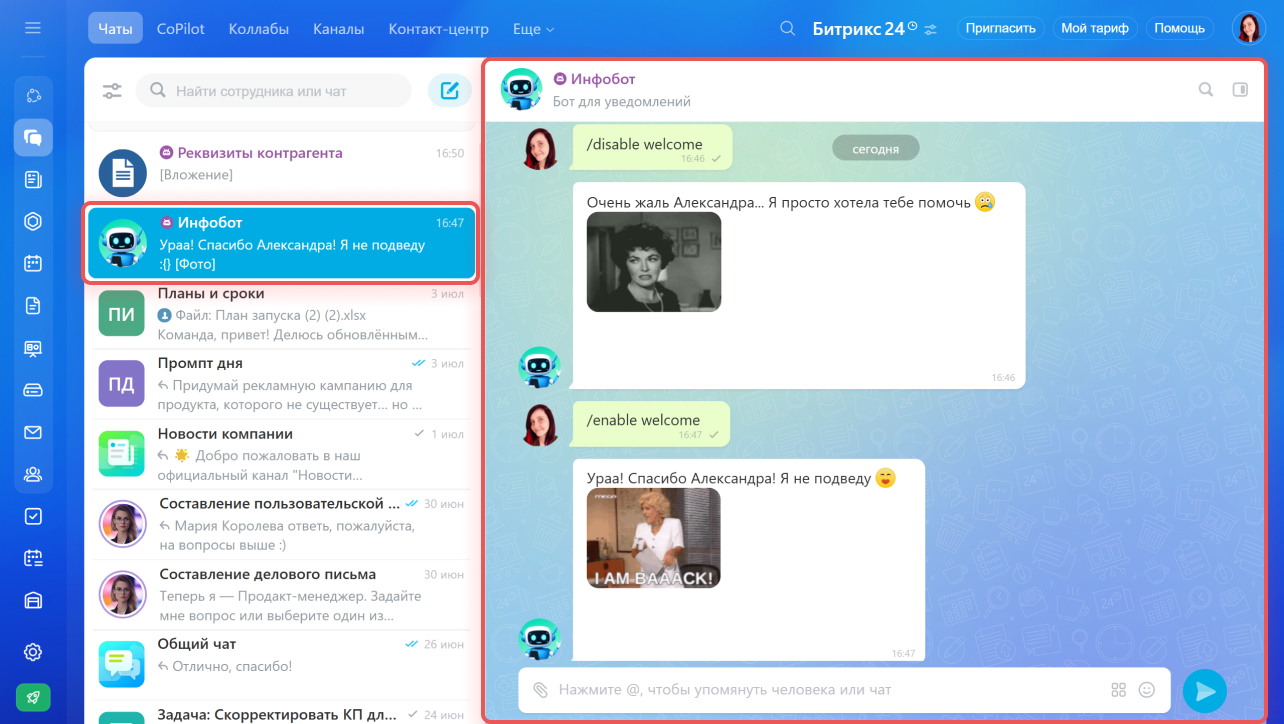
Task: Select the Инфобот chat in list
Action: [x=282, y=243]
